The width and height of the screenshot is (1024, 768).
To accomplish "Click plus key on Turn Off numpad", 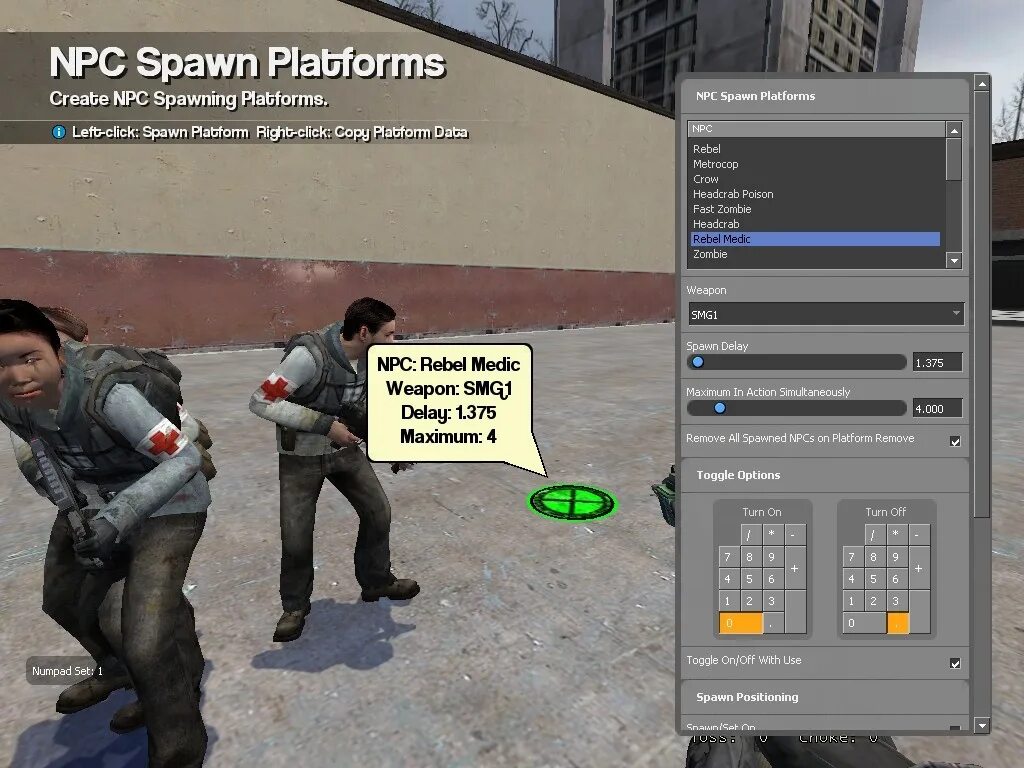I will click(919, 568).
